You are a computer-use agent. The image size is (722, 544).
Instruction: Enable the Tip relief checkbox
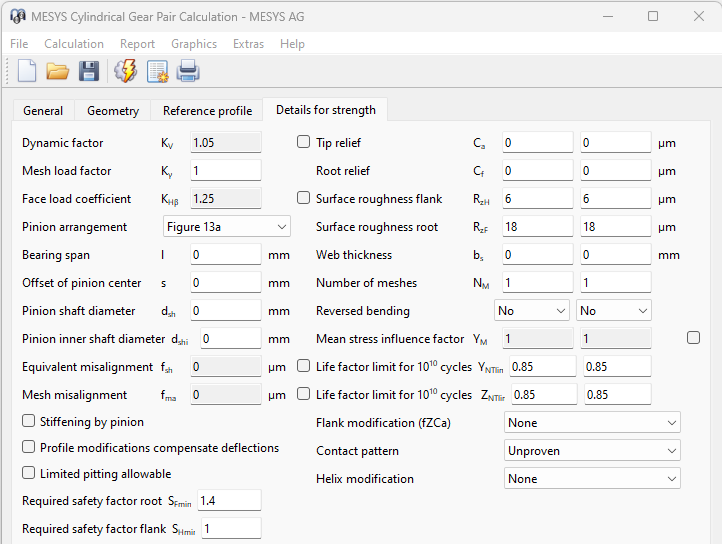pos(304,143)
